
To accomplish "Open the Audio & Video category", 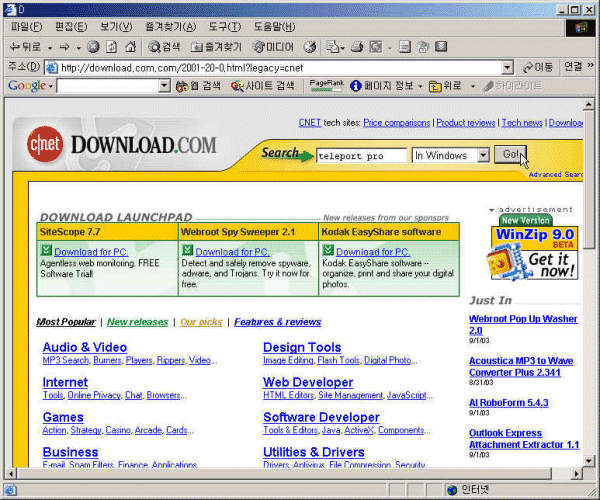I will coord(85,347).
